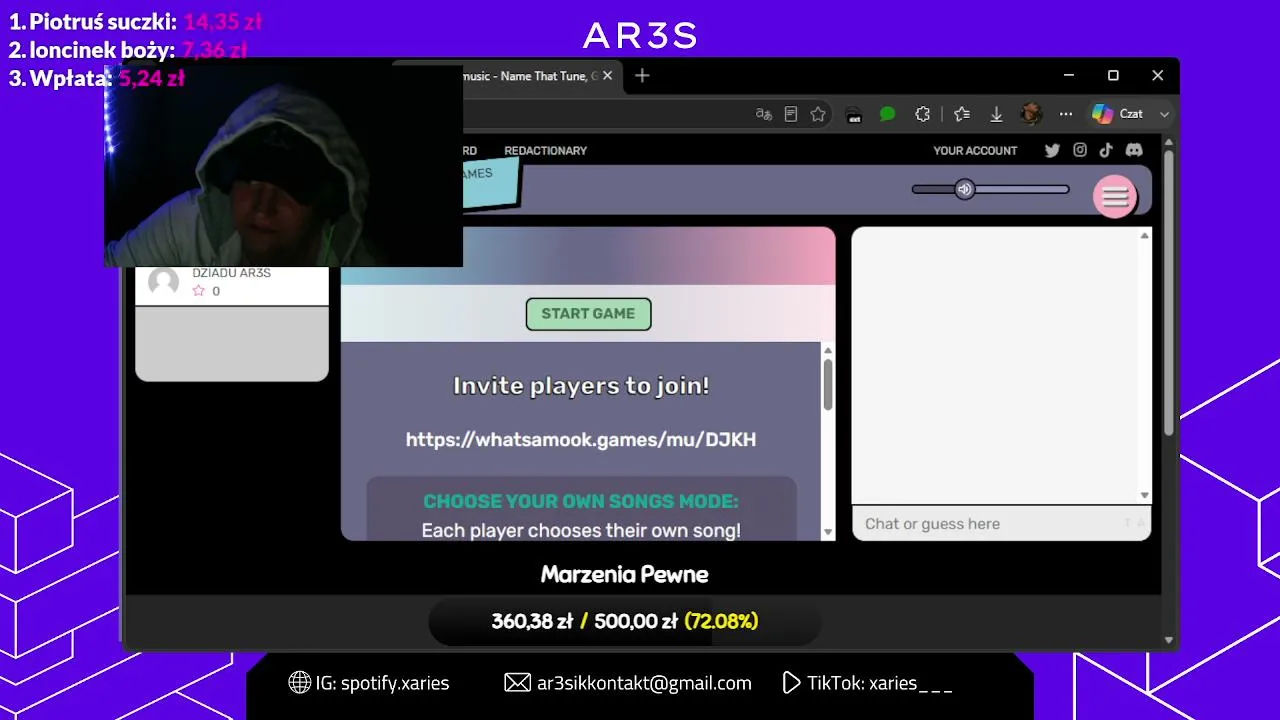Bookmark this page with the star icon
The image size is (1280, 720).
tap(818, 114)
